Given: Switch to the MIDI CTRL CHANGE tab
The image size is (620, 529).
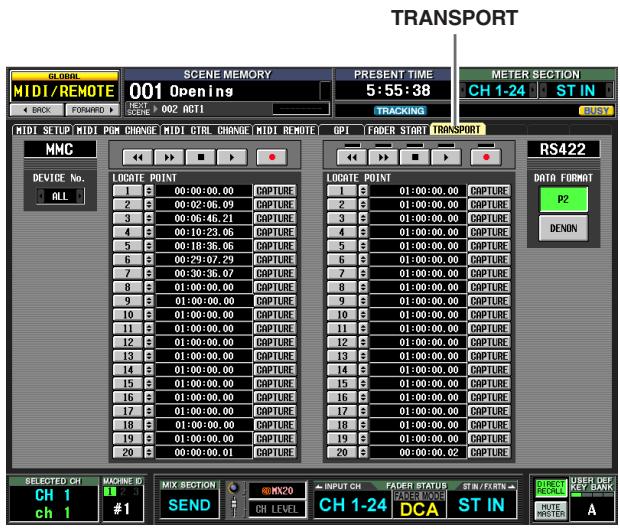Looking at the screenshot, I should [x=206, y=130].
